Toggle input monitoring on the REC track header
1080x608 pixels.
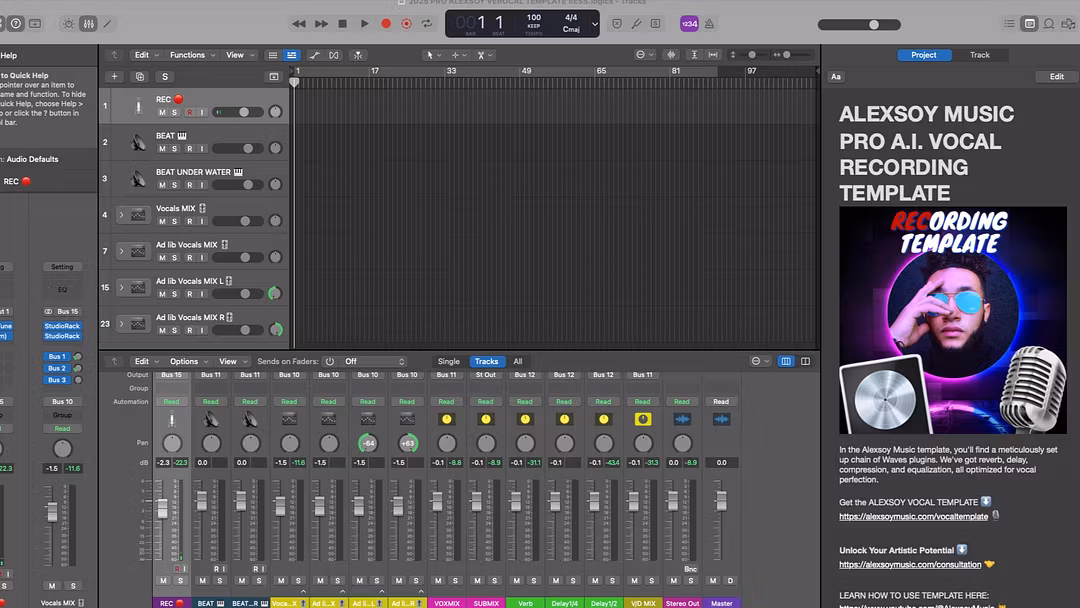[202, 112]
